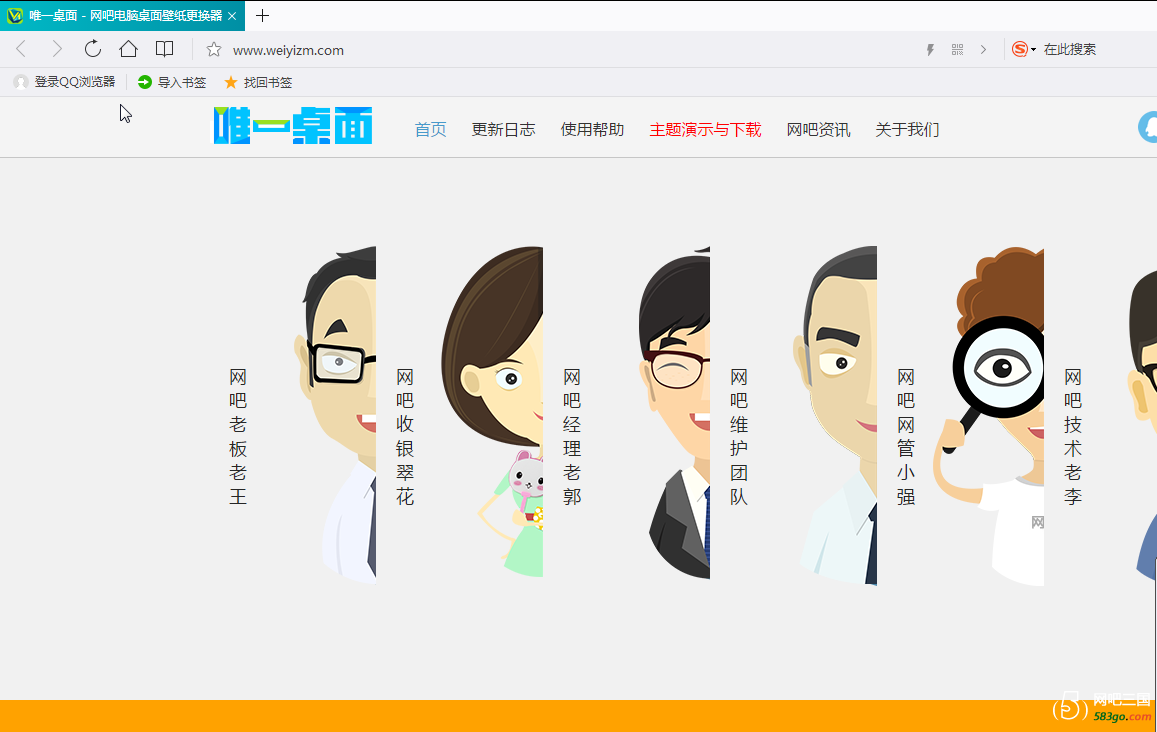
Task: Reload the page with the refresh icon
Action: click(93, 49)
